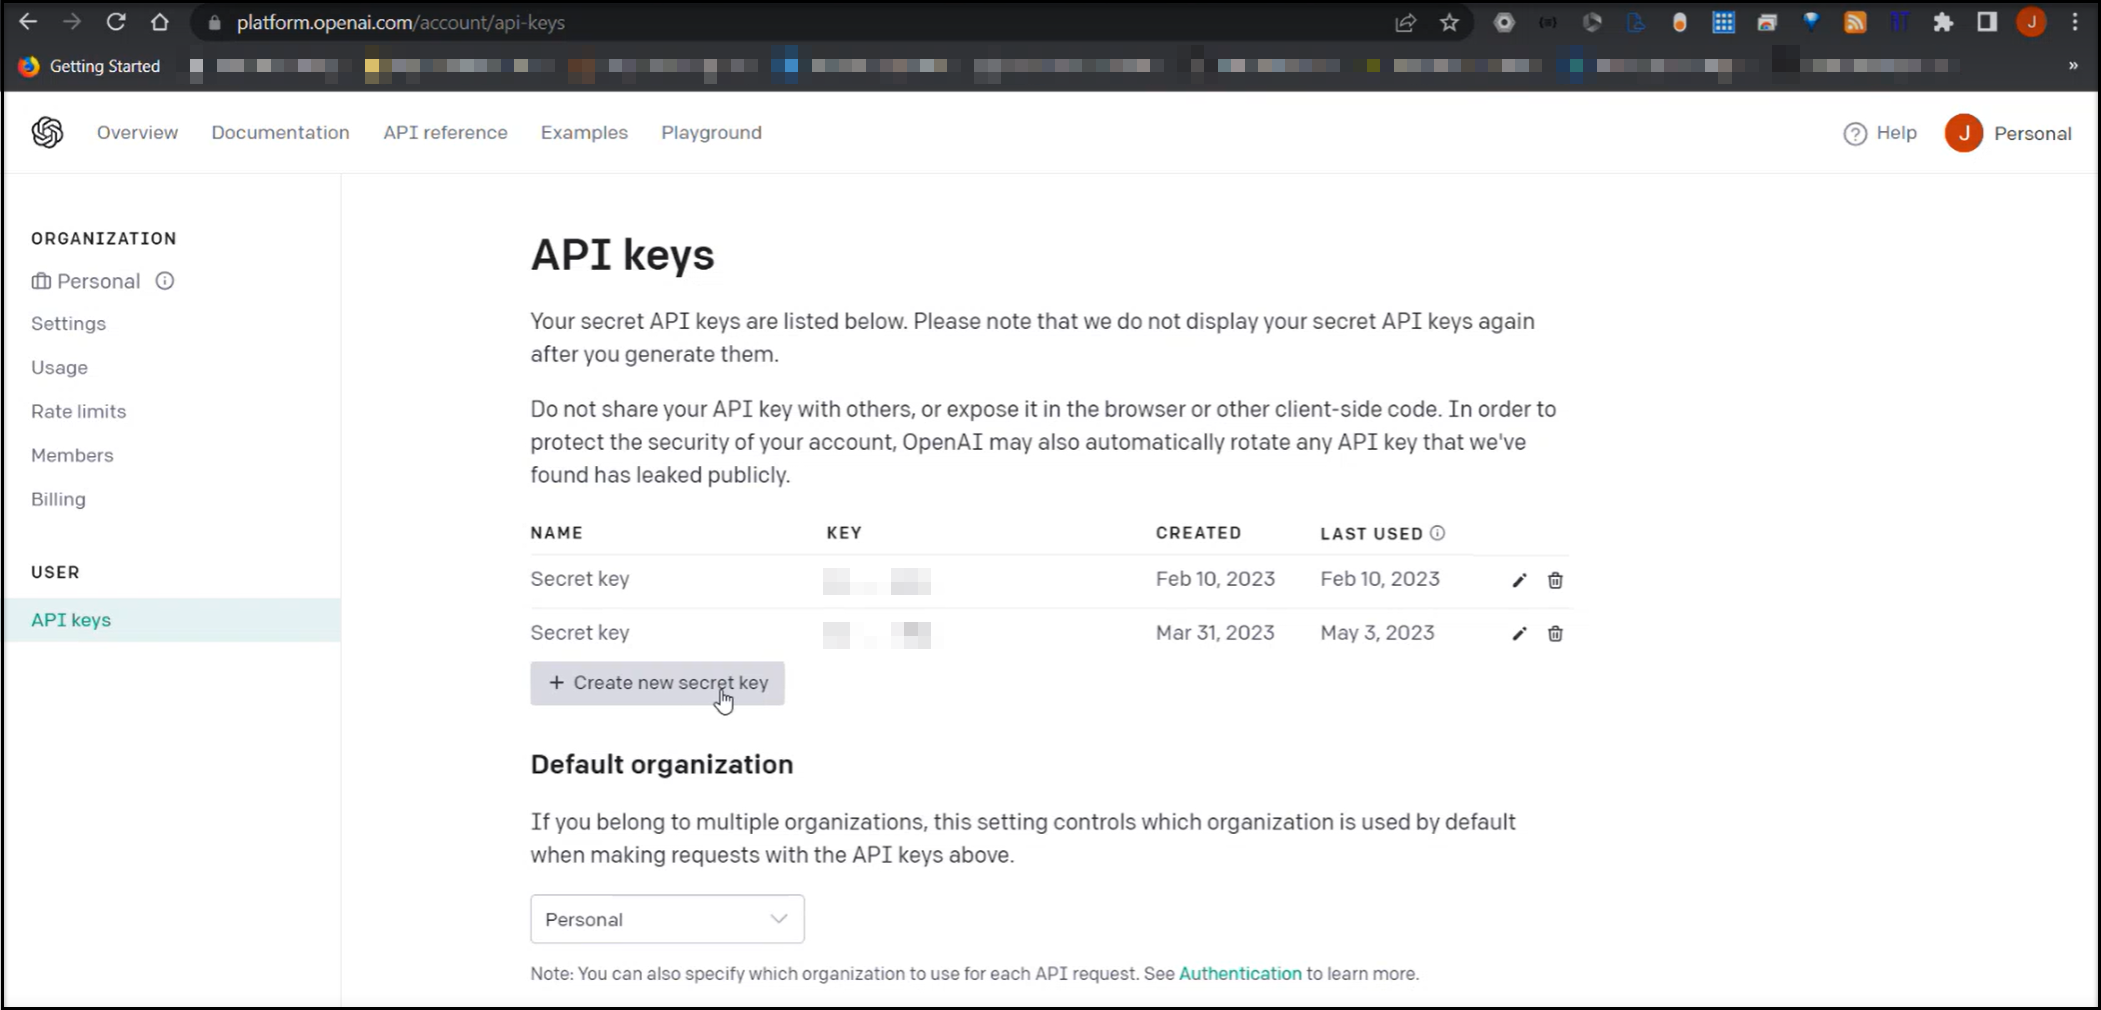Screen dimensions: 2101x1010
Task: Open the curly braces extension icon
Action: pyautogui.click(x=1548, y=22)
